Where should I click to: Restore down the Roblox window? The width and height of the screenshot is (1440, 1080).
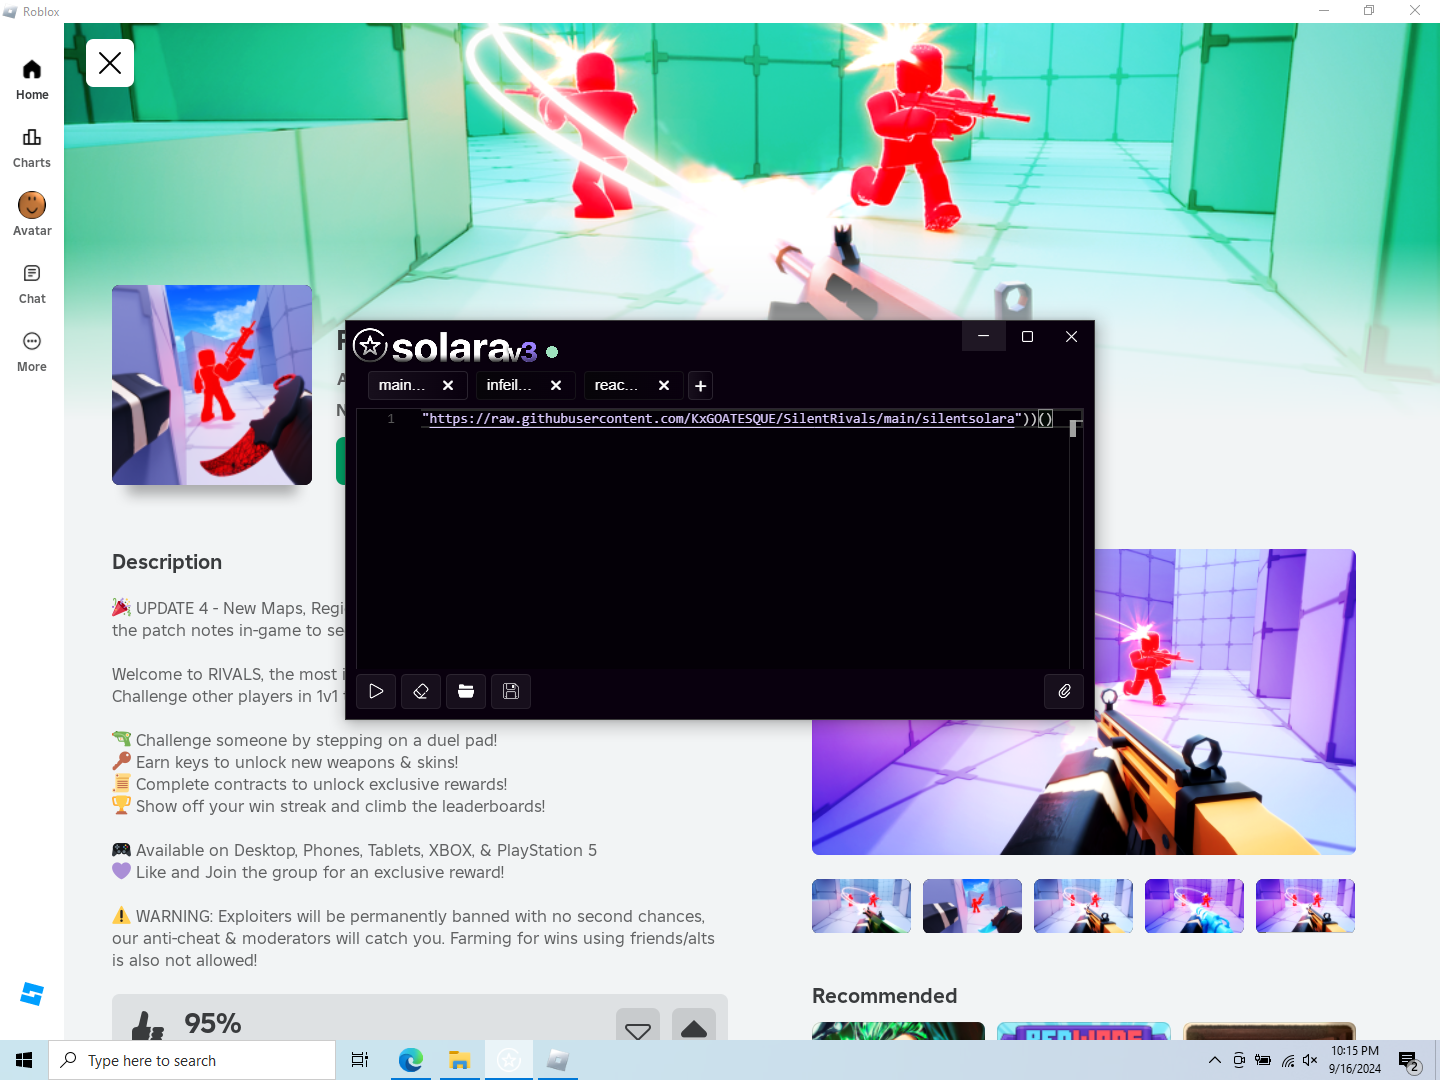coord(1369,11)
